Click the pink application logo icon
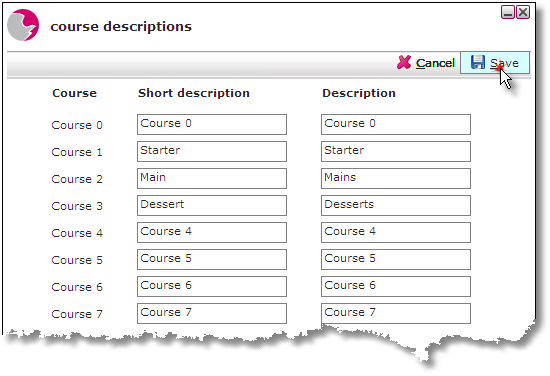This screenshot has width=550, height=376. 23,25
